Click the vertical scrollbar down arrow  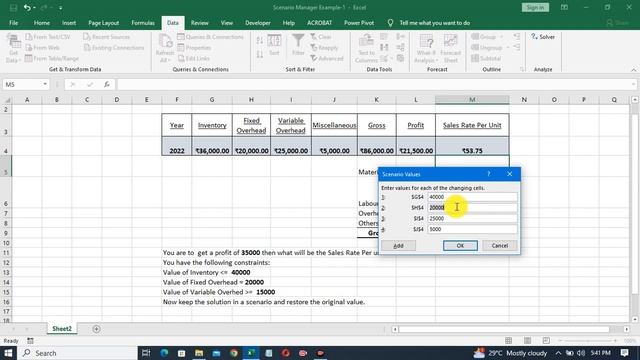(635, 319)
